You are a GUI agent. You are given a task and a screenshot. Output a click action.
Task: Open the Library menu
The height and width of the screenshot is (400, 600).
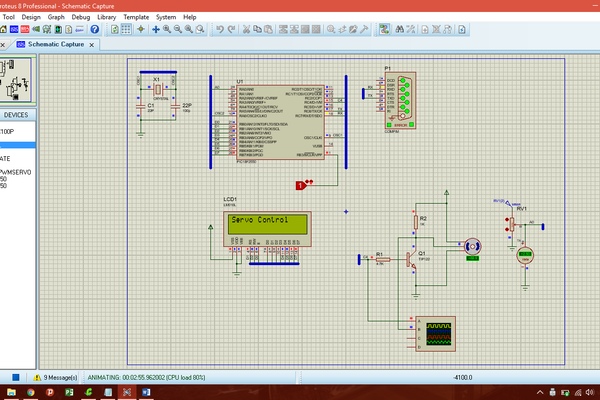pyautogui.click(x=106, y=17)
